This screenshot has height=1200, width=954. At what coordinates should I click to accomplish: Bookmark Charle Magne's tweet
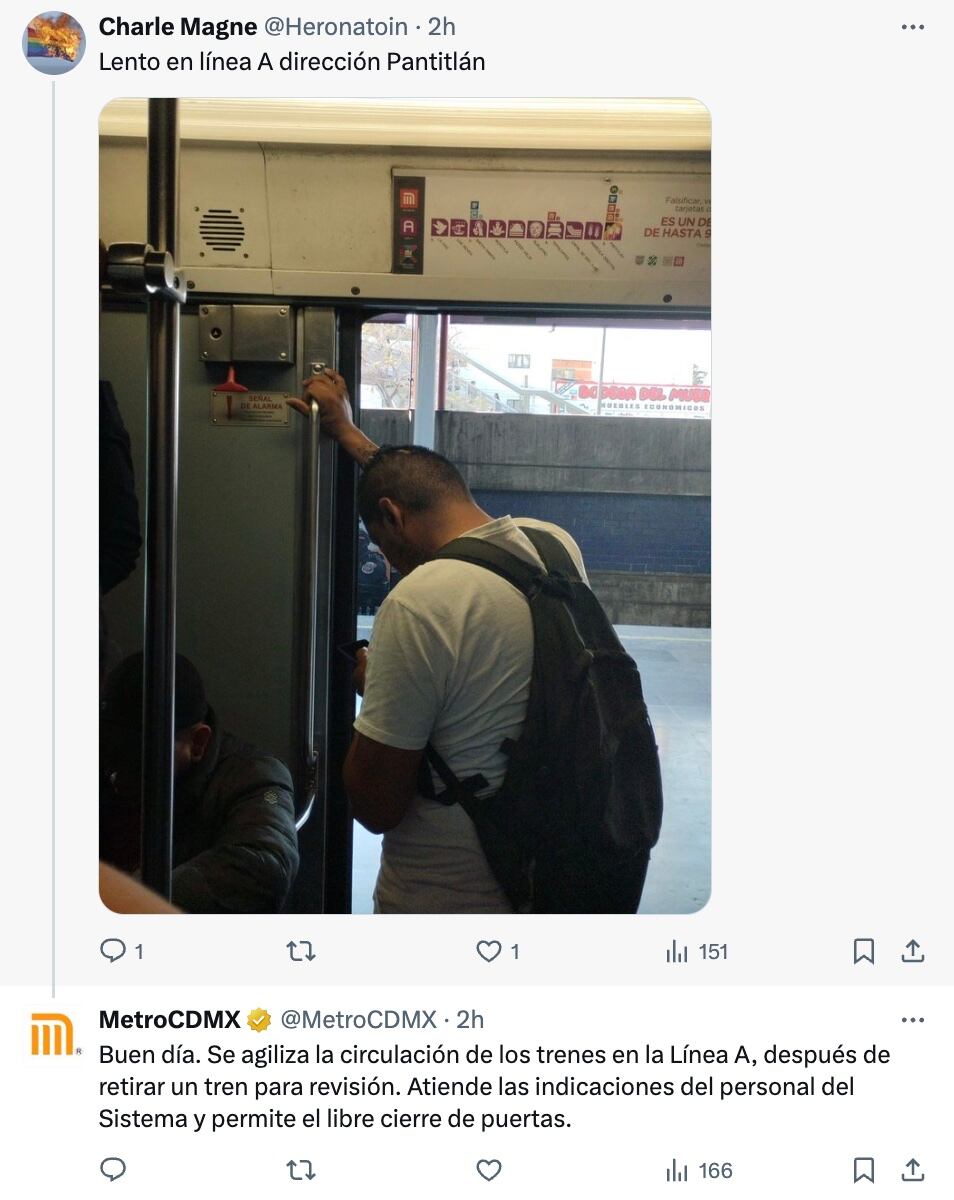click(x=864, y=952)
